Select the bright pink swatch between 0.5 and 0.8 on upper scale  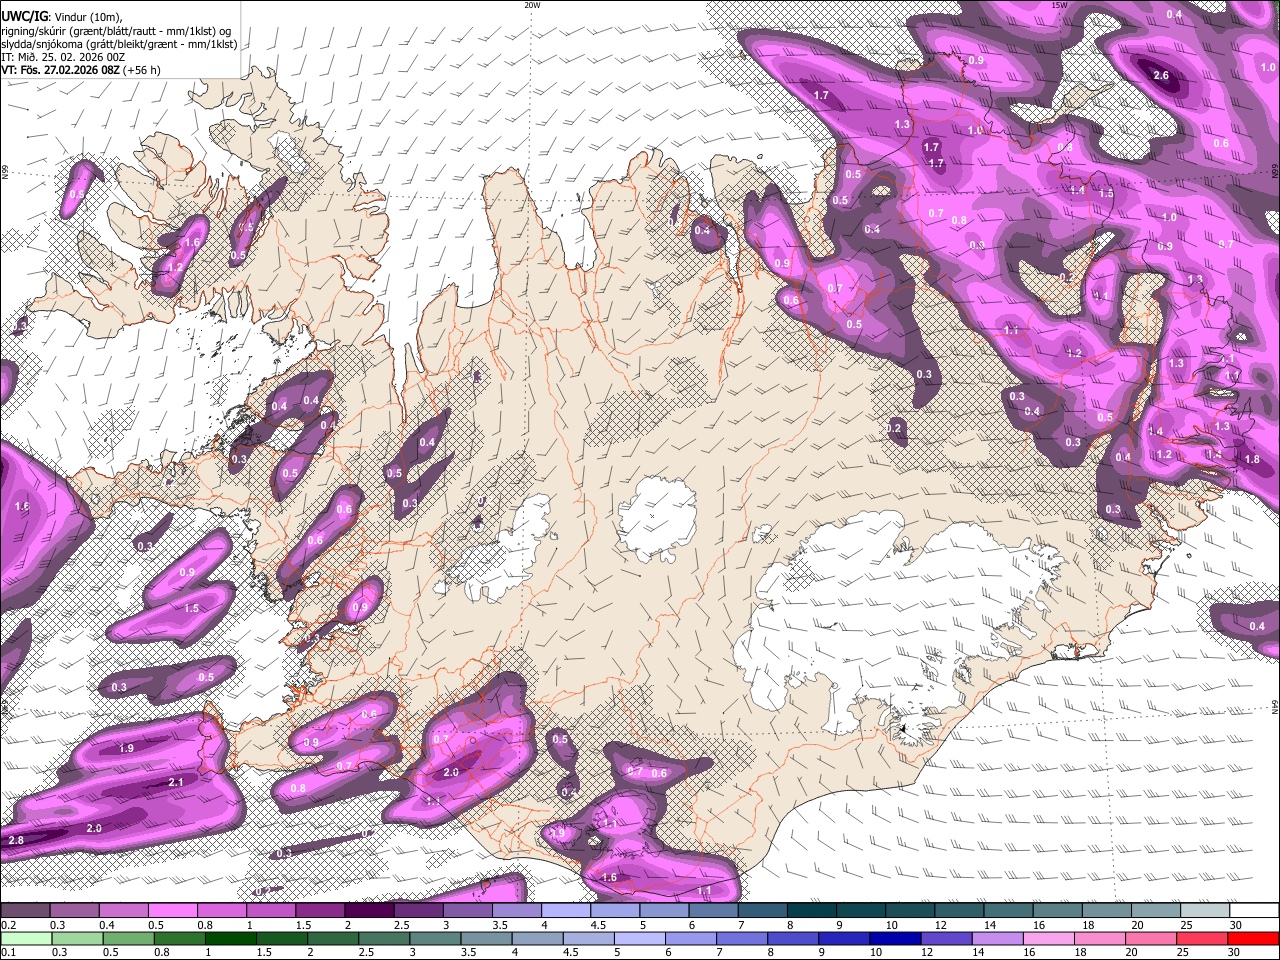pyautogui.click(x=173, y=912)
